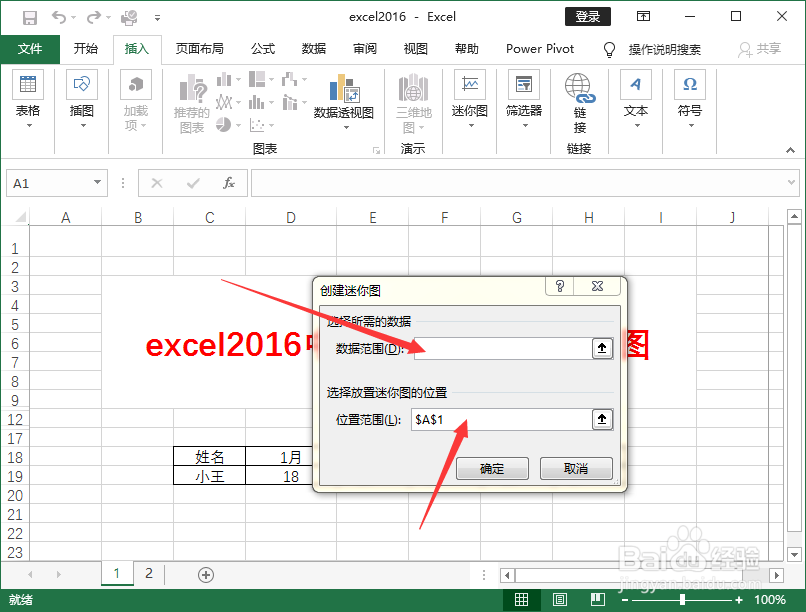Open the 帮助 Help tab
This screenshot has height=612, width=806.
(467, 49)
